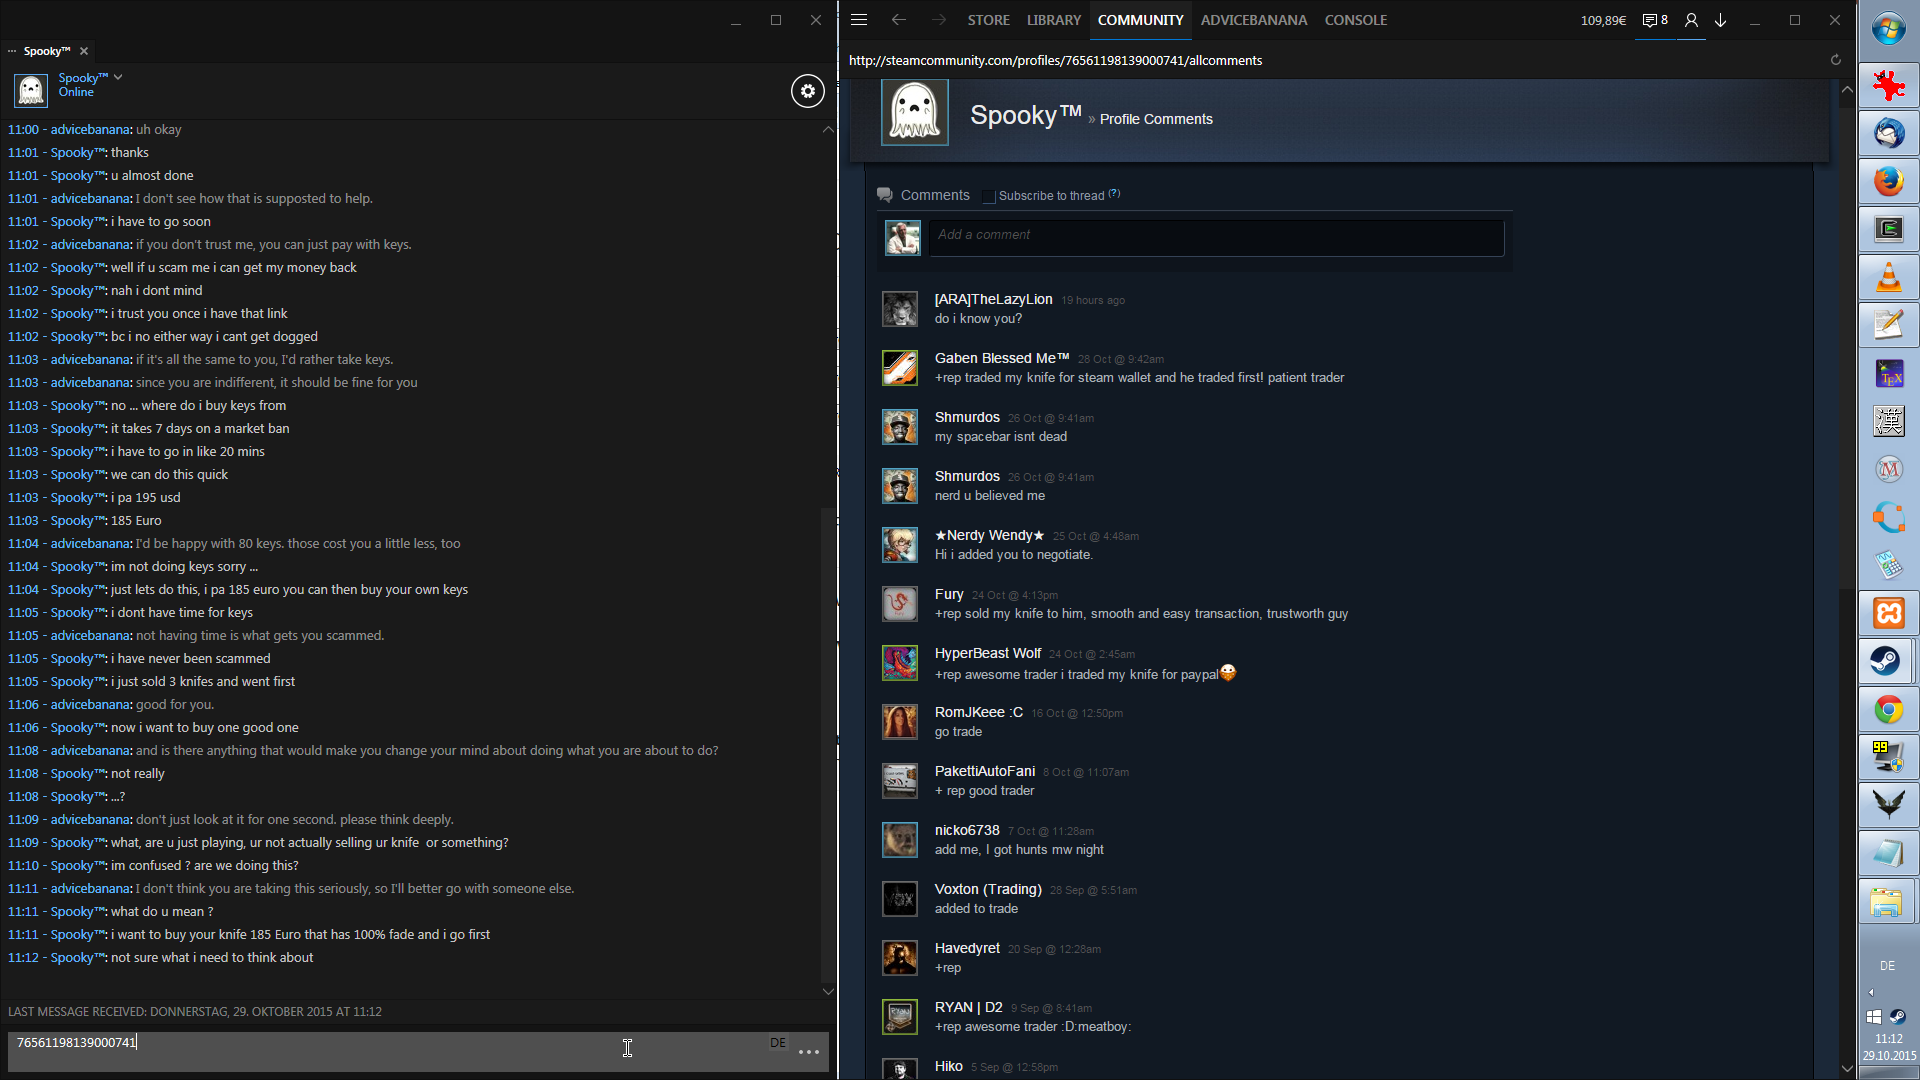Click the wallet balance 109,89€
The width and height of the screenshot is (1920, 1080).
pos(1603,20)
